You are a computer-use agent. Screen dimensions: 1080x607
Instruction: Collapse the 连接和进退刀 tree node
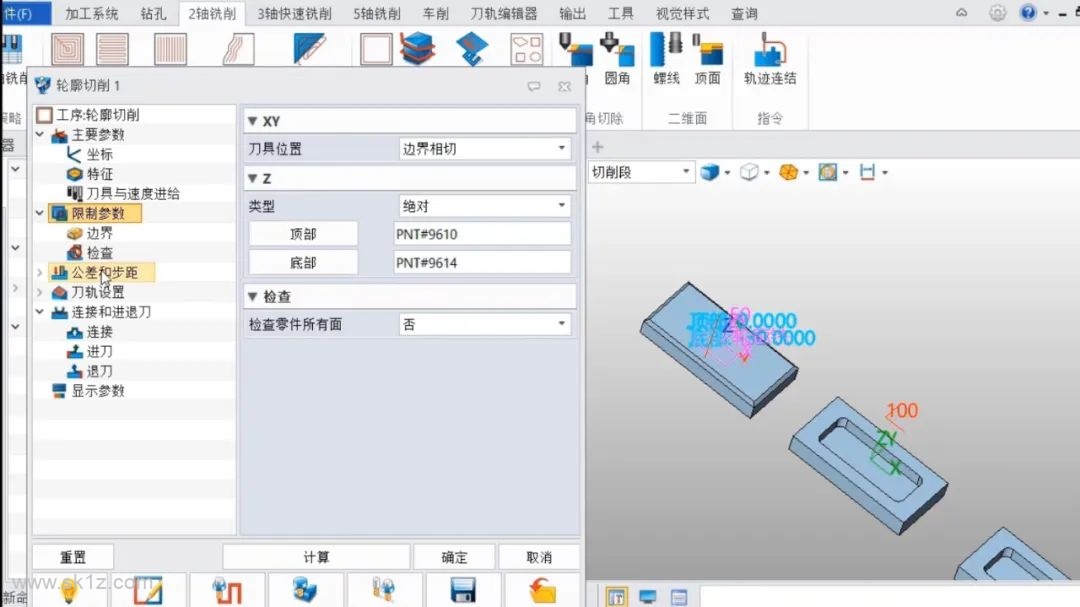(40, 312)
